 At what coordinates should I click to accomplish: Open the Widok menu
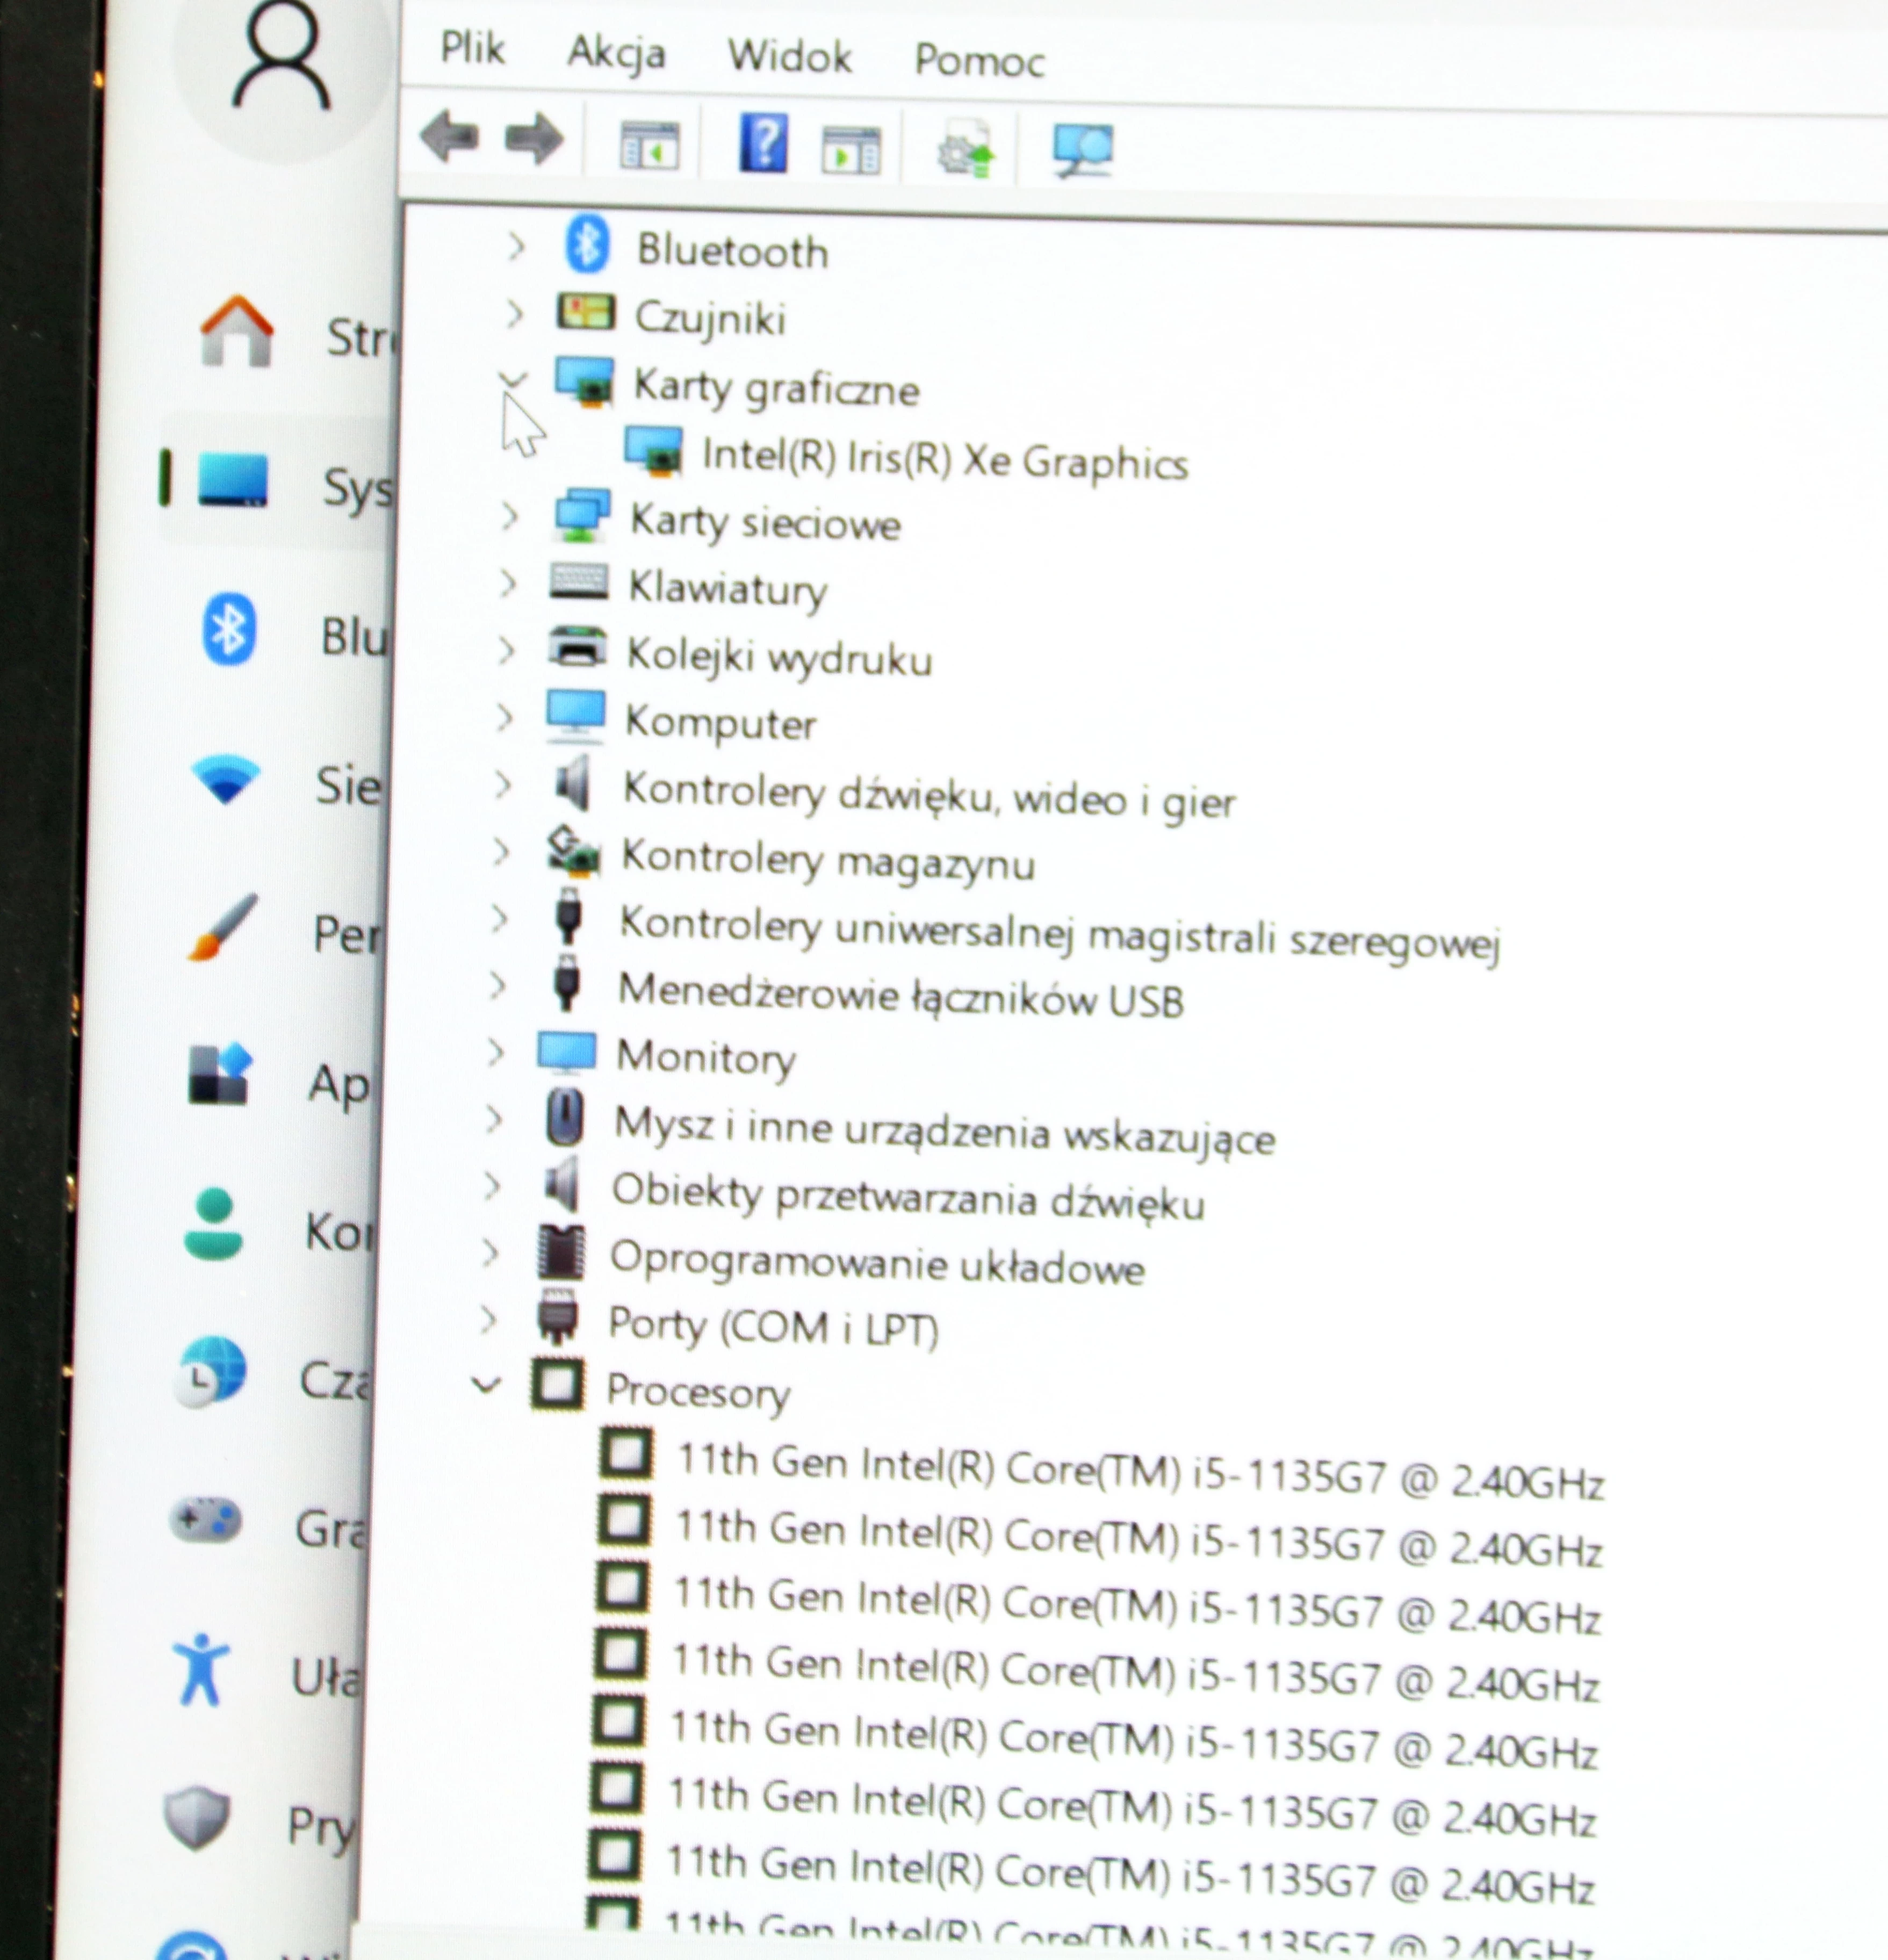coord(789,56)
